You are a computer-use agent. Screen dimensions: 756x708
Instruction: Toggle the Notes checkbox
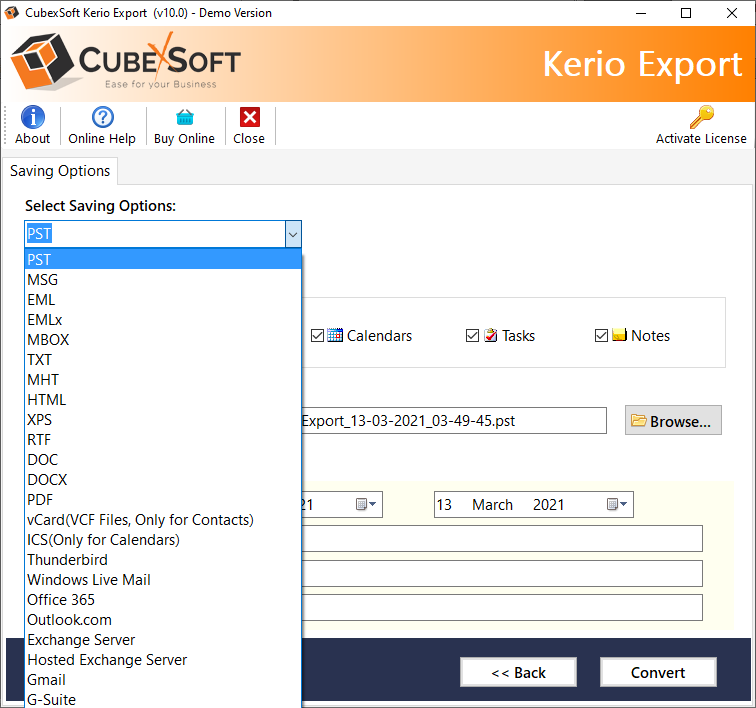(601, 335)
